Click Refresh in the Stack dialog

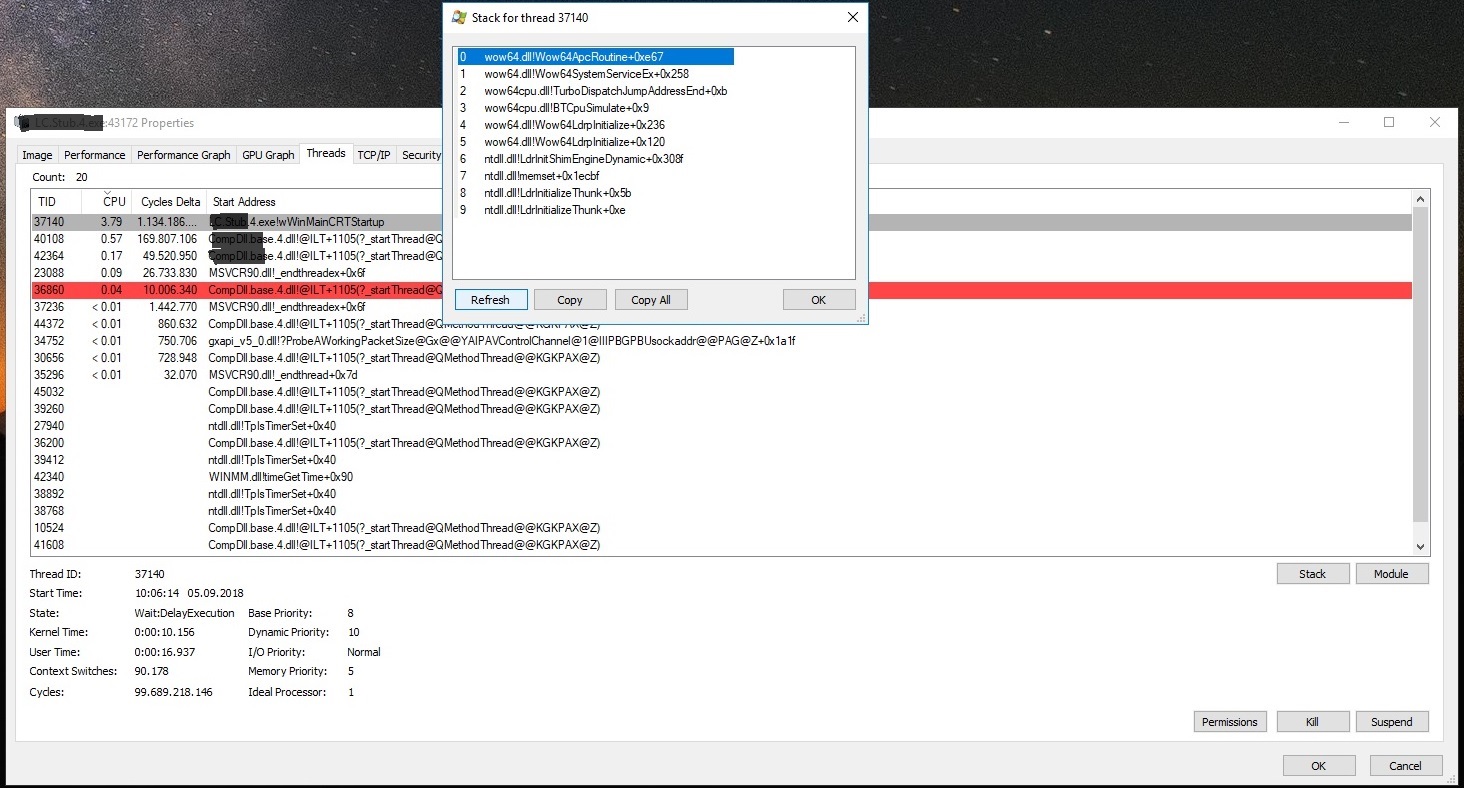[x=490, y=299]
